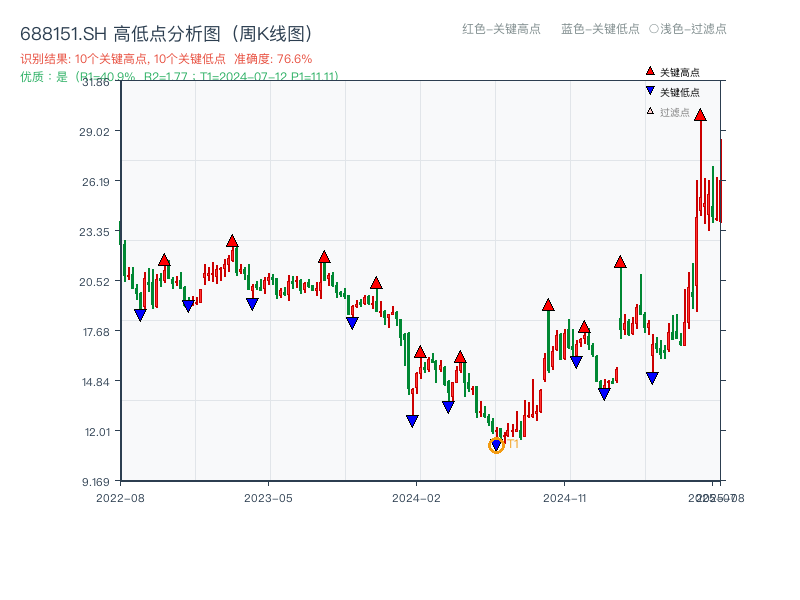This screenshot has height=600, width=800.
Task: Click the 20.52 y-axis label
Action: (94, 282)
